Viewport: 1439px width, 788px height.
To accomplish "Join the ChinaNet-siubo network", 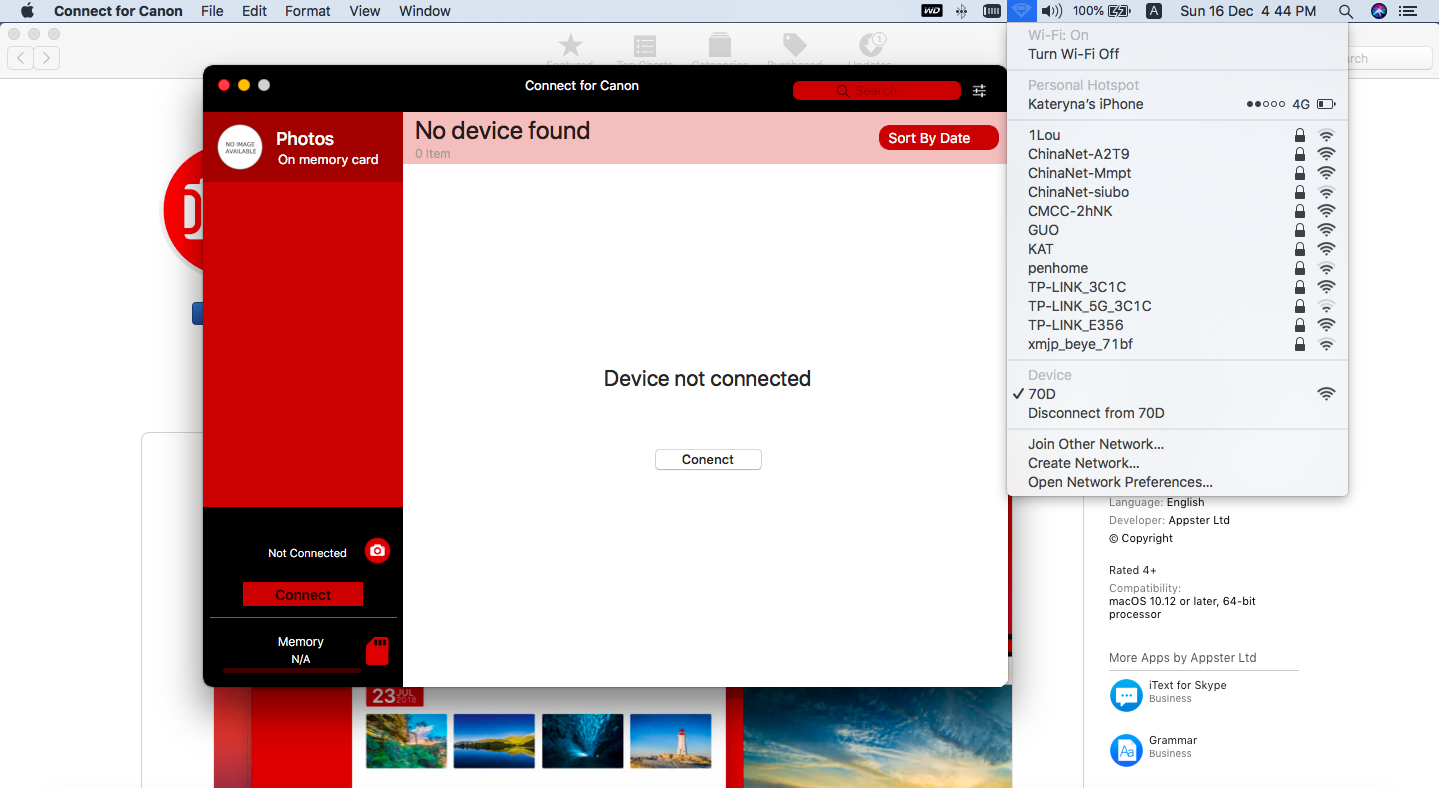I will pos(1177,192).
